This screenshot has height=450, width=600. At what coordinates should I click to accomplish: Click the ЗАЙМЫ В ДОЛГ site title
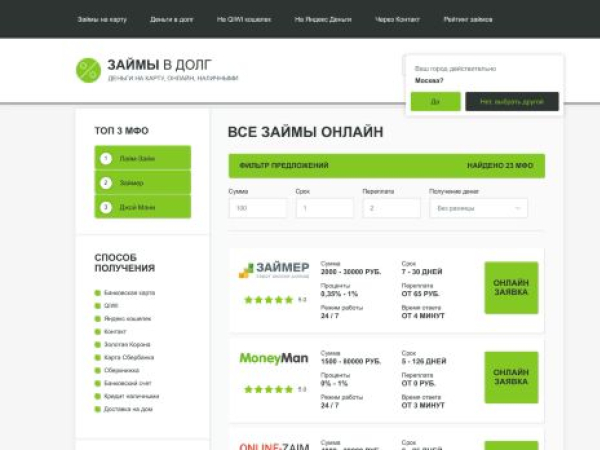pyautogui.click(x=159, y=65)
